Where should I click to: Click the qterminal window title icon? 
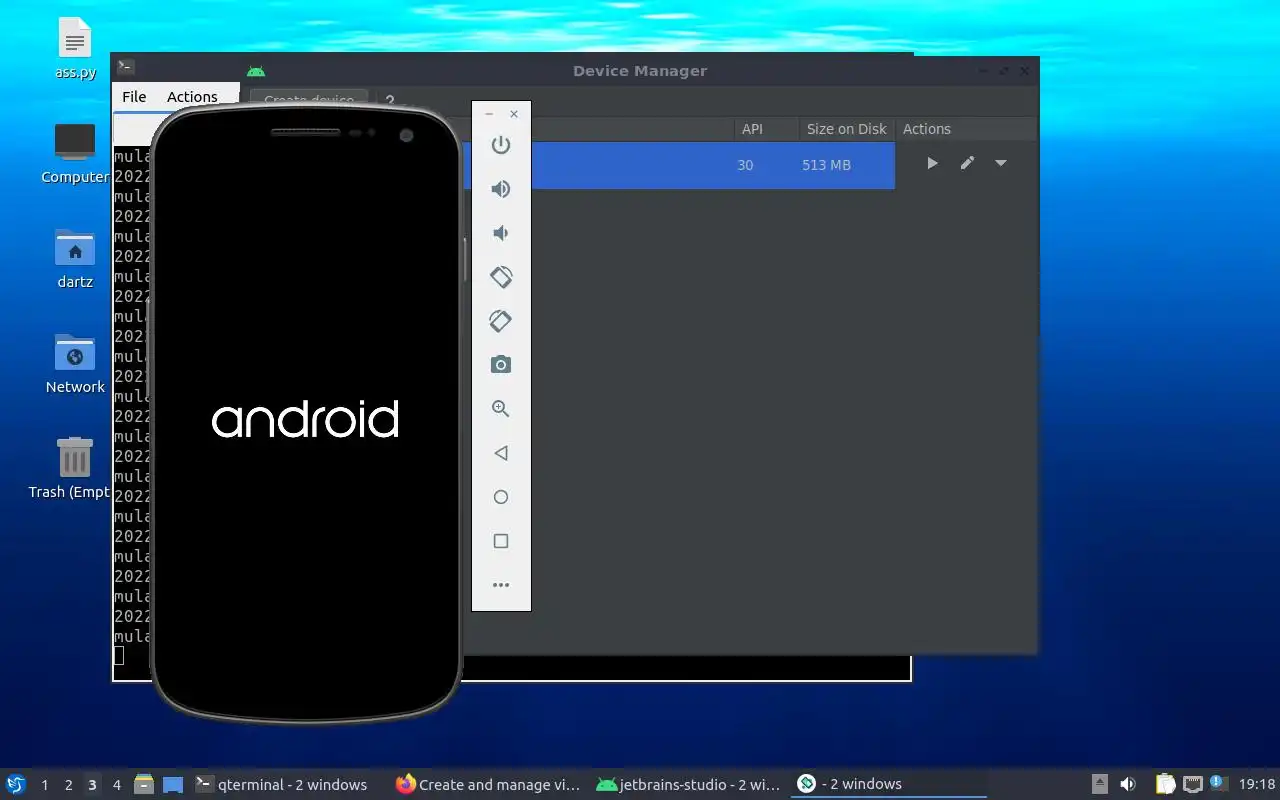point(125,67)
